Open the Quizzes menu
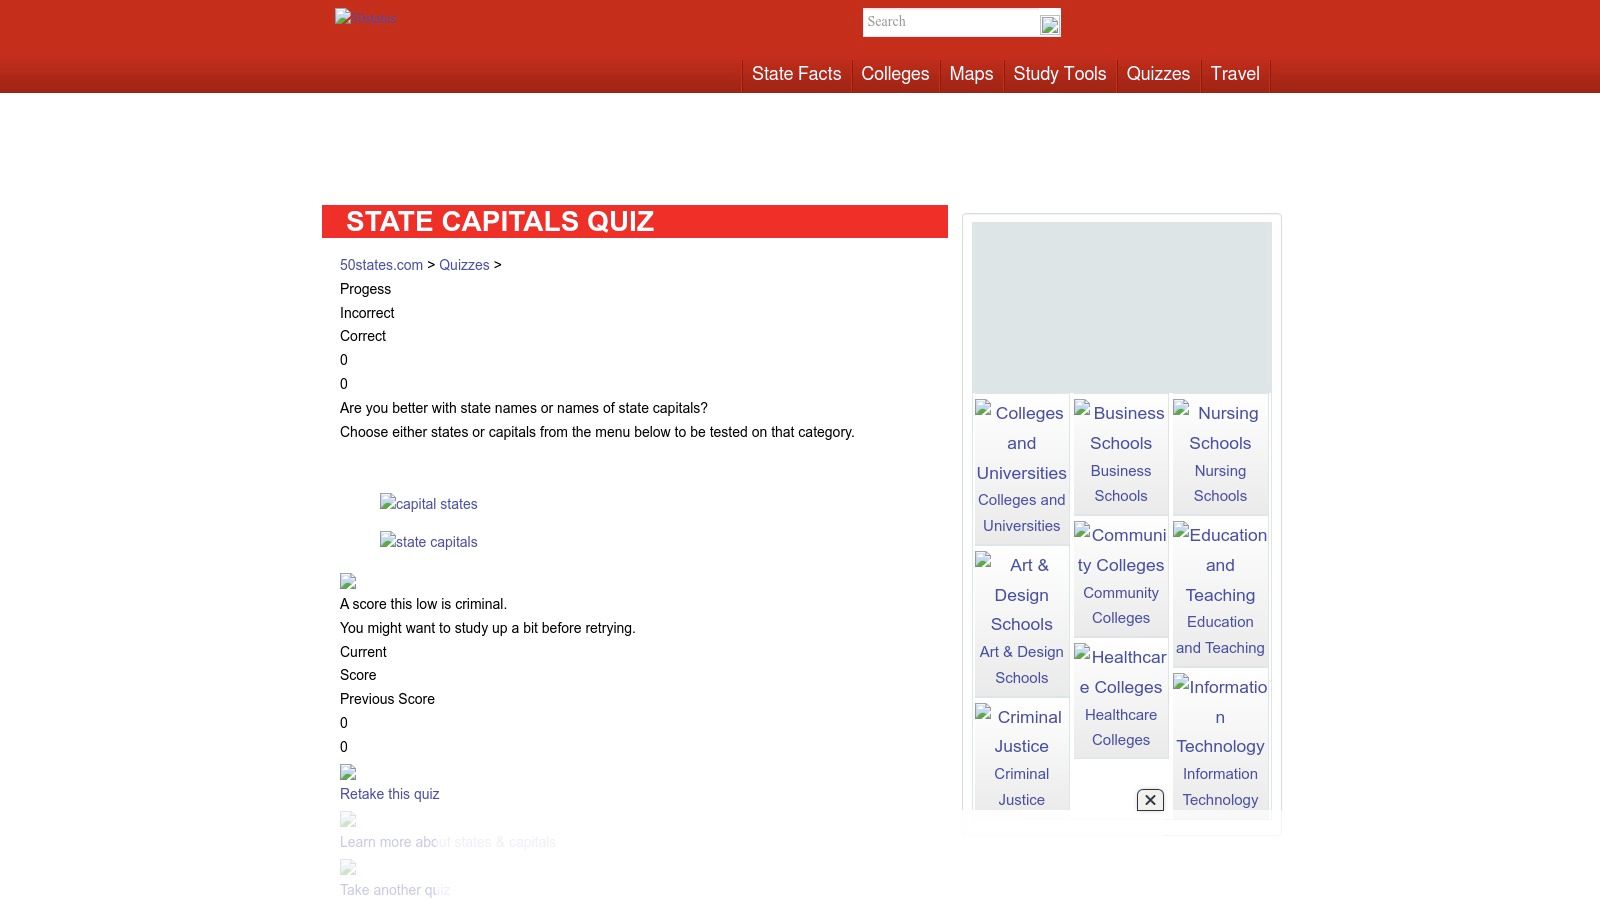 click(1158, 74)
